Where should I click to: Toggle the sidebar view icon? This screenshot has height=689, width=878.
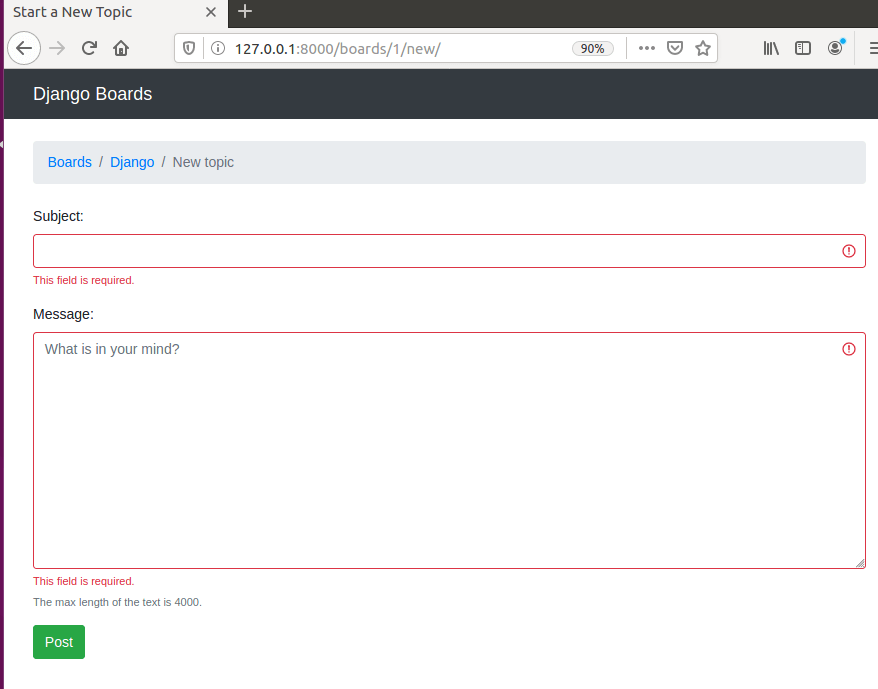(802, 49)
